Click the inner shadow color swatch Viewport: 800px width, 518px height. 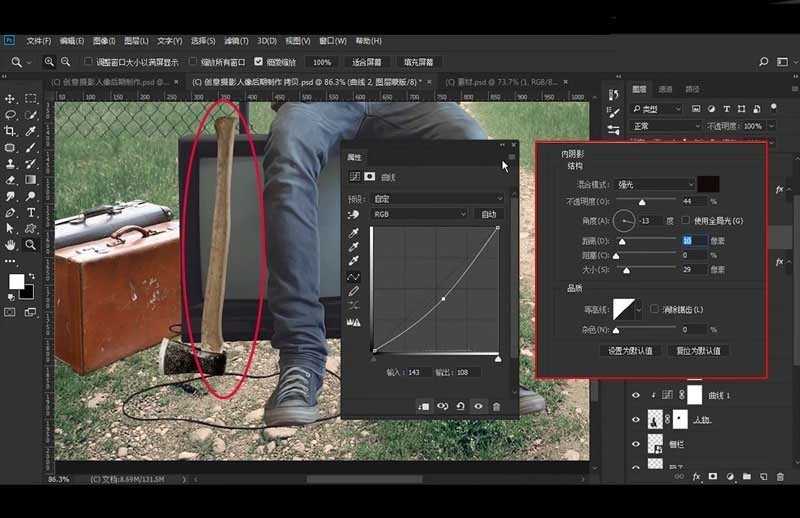(708, 184)
